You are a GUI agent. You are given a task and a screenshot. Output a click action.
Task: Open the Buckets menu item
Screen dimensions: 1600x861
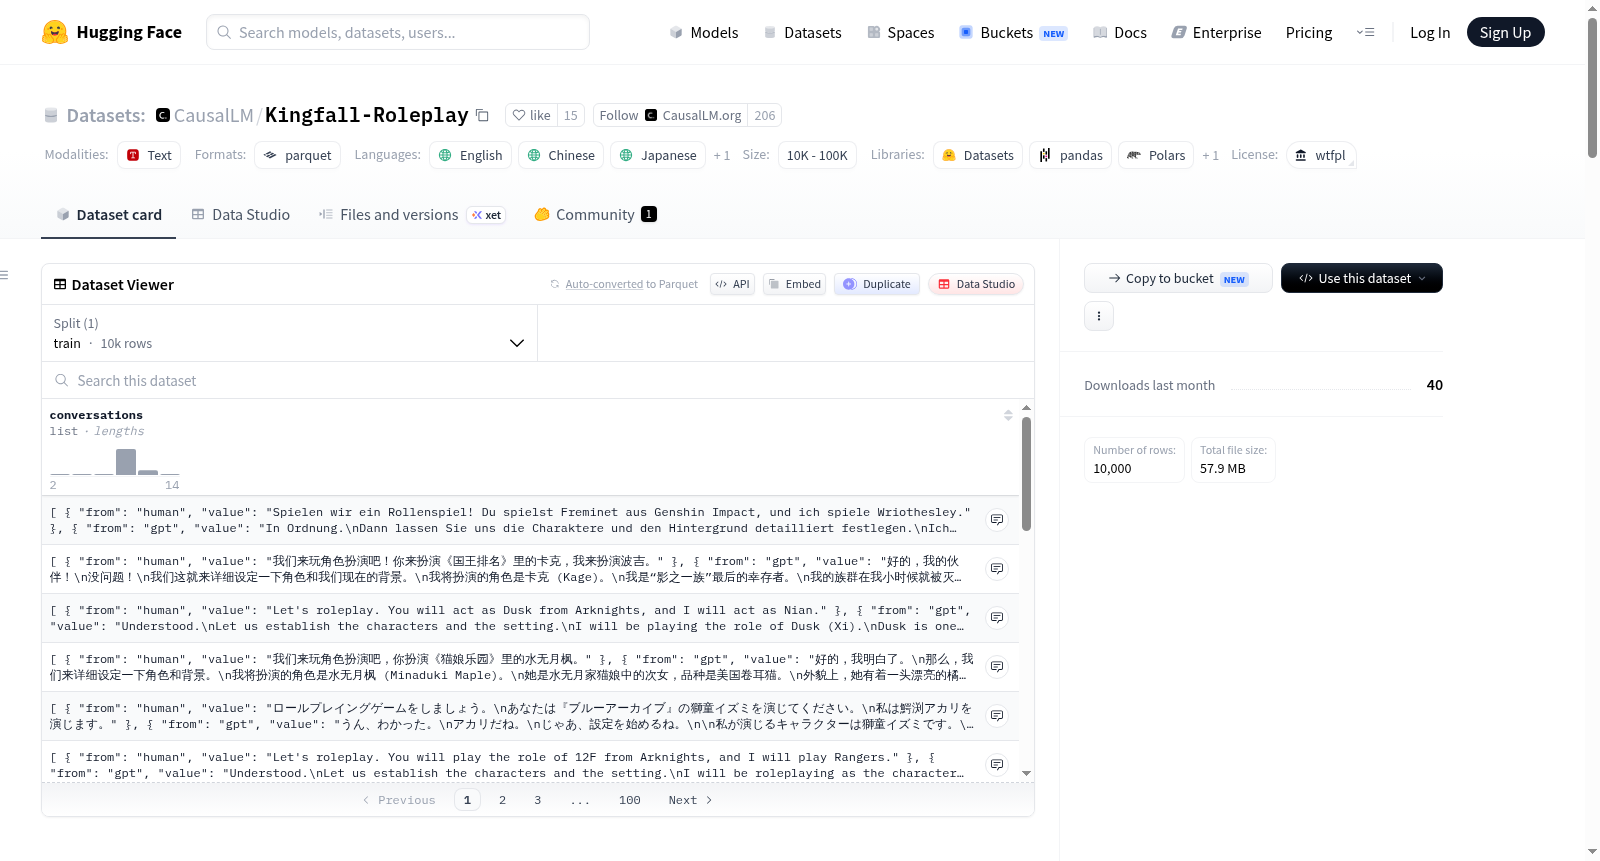coord(1013,32)
